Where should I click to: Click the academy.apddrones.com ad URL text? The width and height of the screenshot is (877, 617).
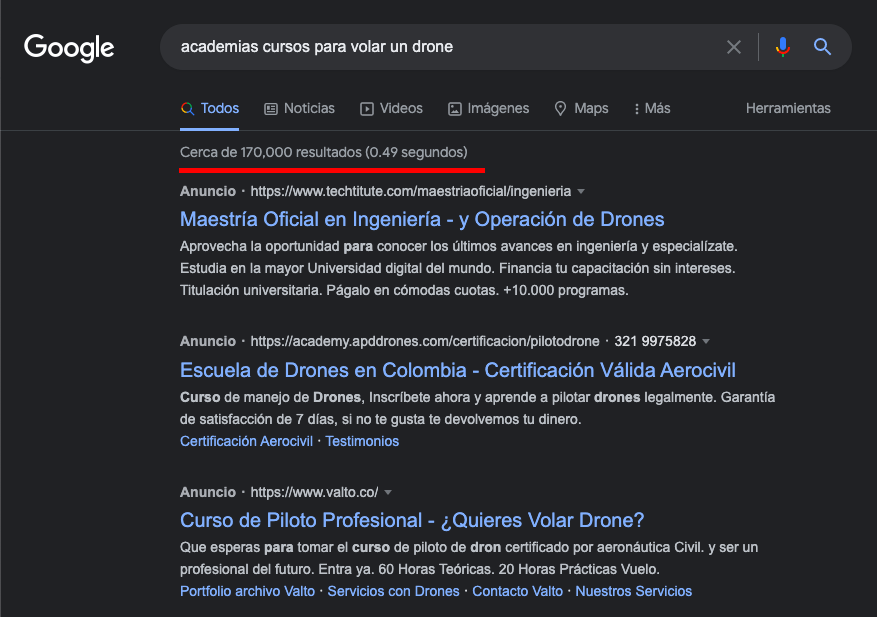[425, 341]
